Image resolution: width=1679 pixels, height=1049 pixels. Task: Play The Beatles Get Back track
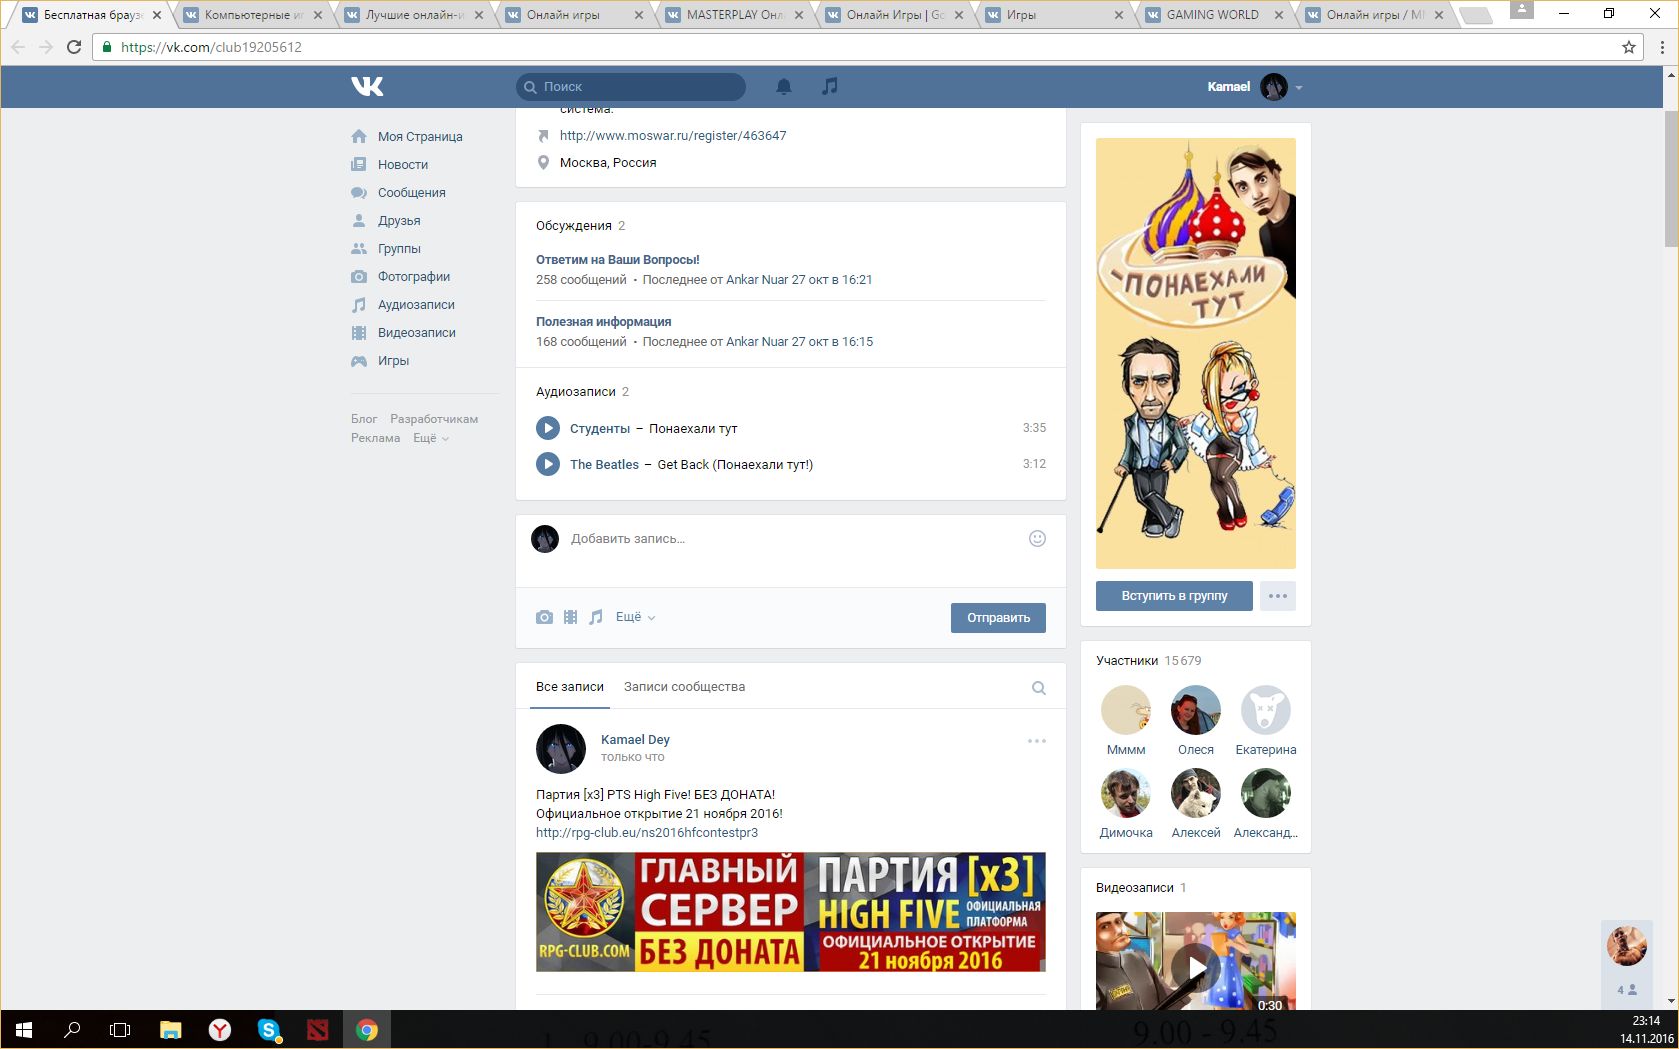tap(548, 464)
